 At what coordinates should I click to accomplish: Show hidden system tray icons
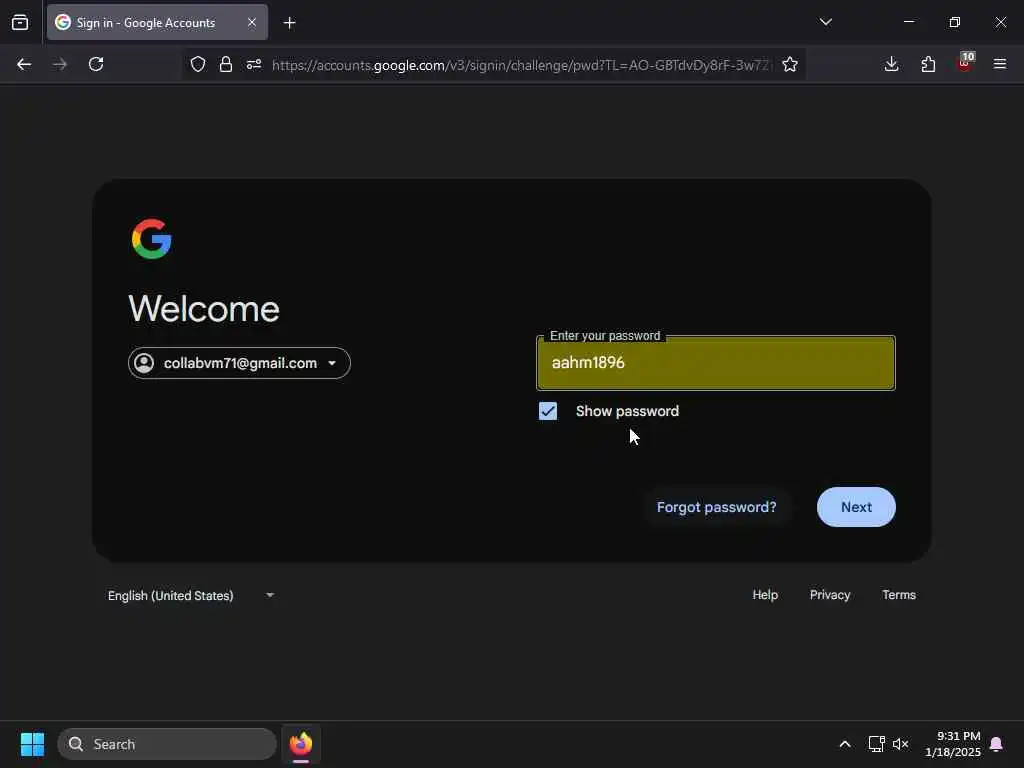(x=844, y=744)
